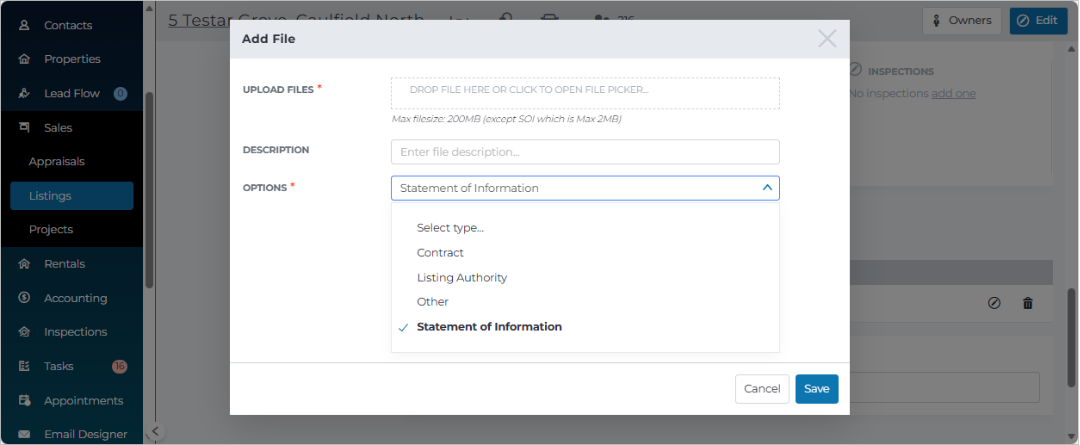Go to Properties in the sidebar
Image resolution: width=1080 pixels, height=445 pixels.
72,59
